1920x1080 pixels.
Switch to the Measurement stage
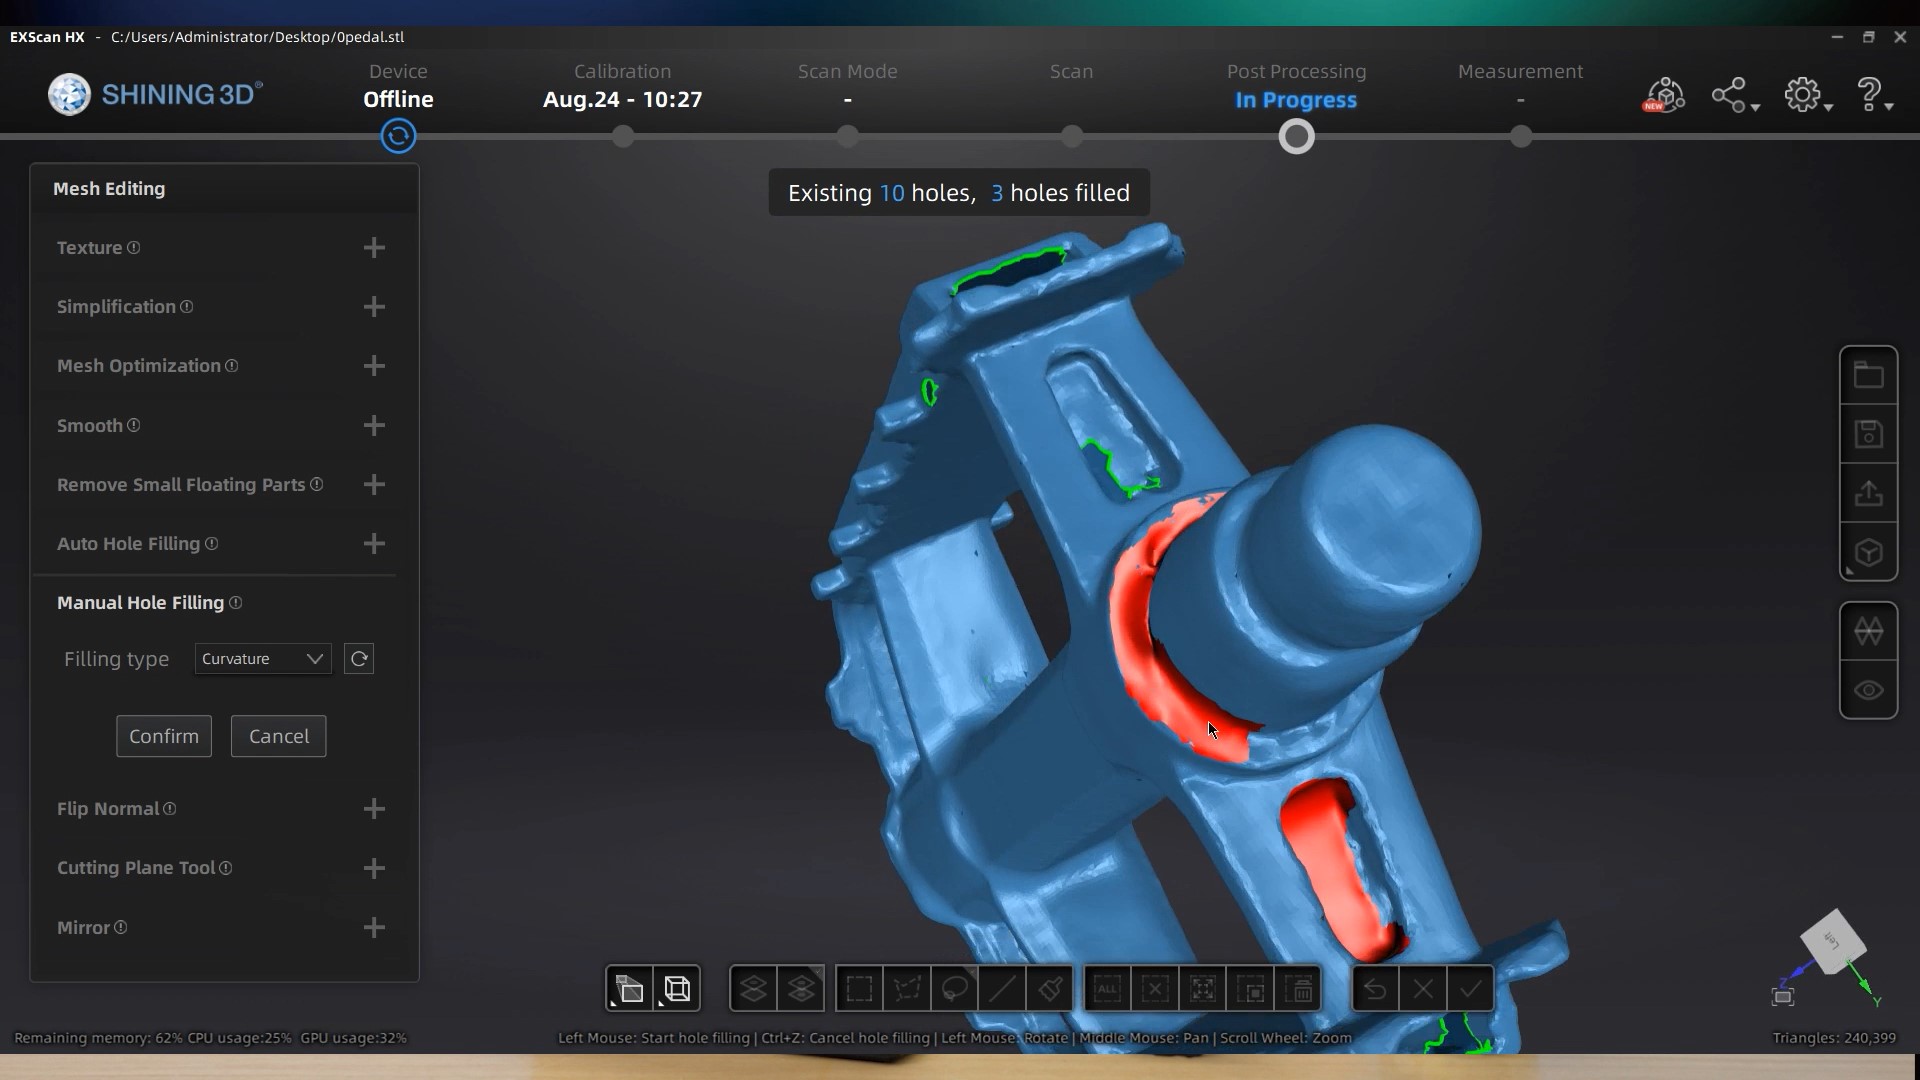pos(1520,85)
